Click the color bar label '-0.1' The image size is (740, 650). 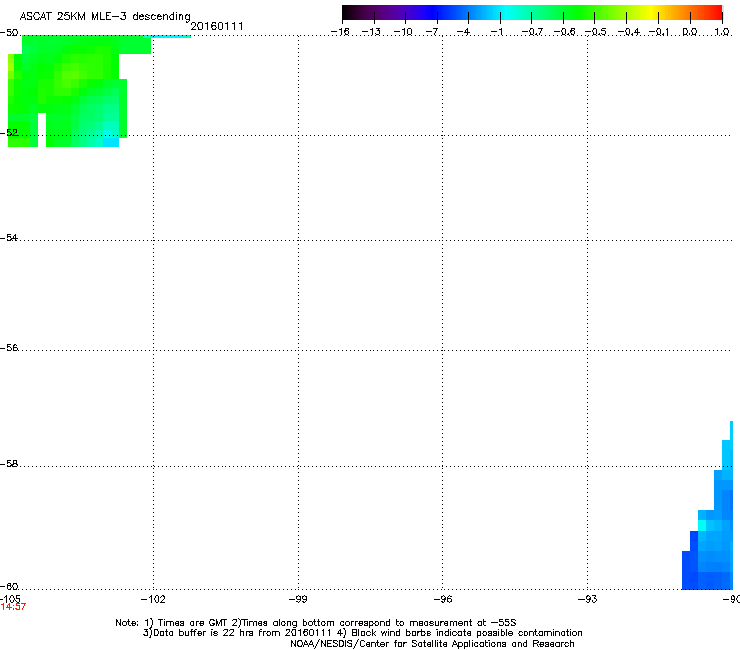point(659,32)
